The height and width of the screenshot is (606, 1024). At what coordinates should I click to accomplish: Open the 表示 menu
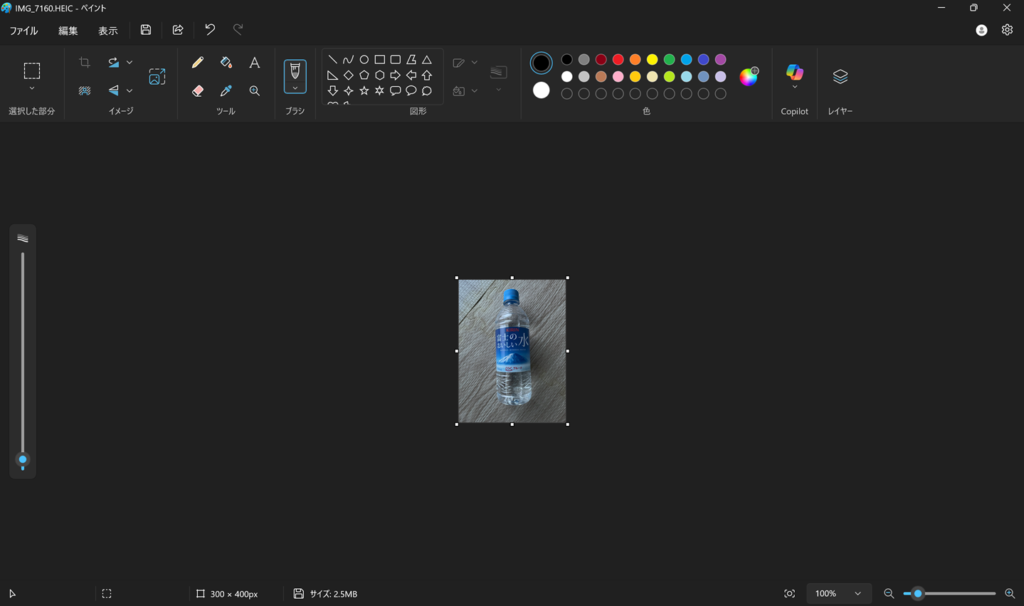click(108, 31)
